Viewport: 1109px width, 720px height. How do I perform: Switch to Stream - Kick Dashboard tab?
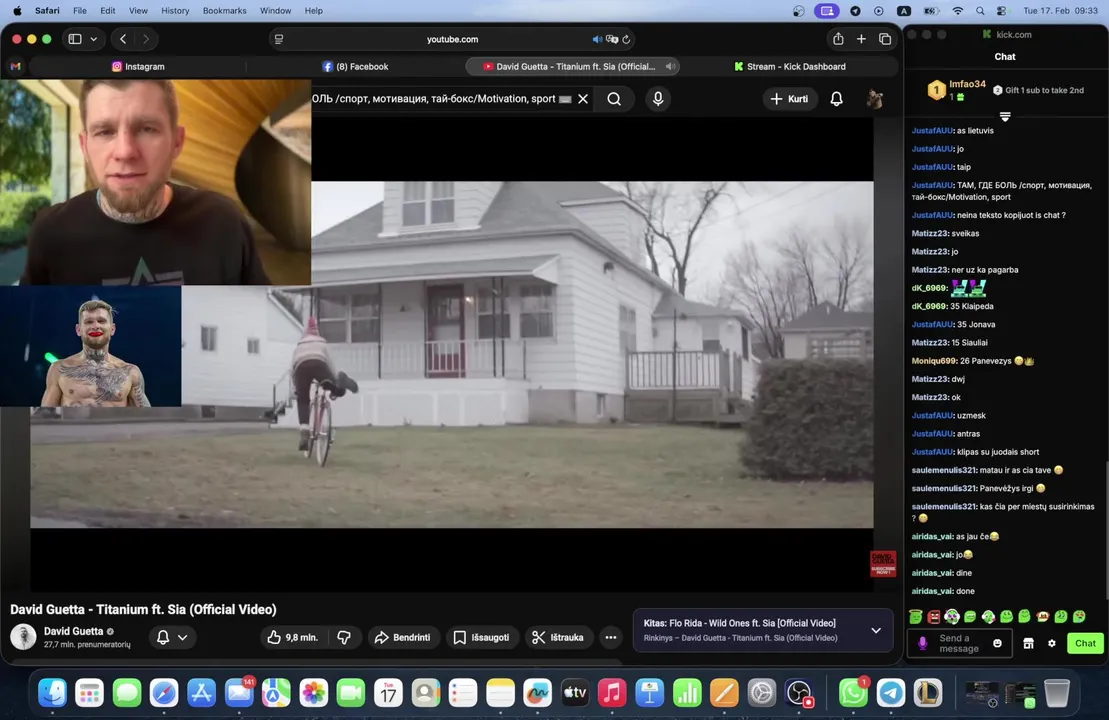coord(789,66)
